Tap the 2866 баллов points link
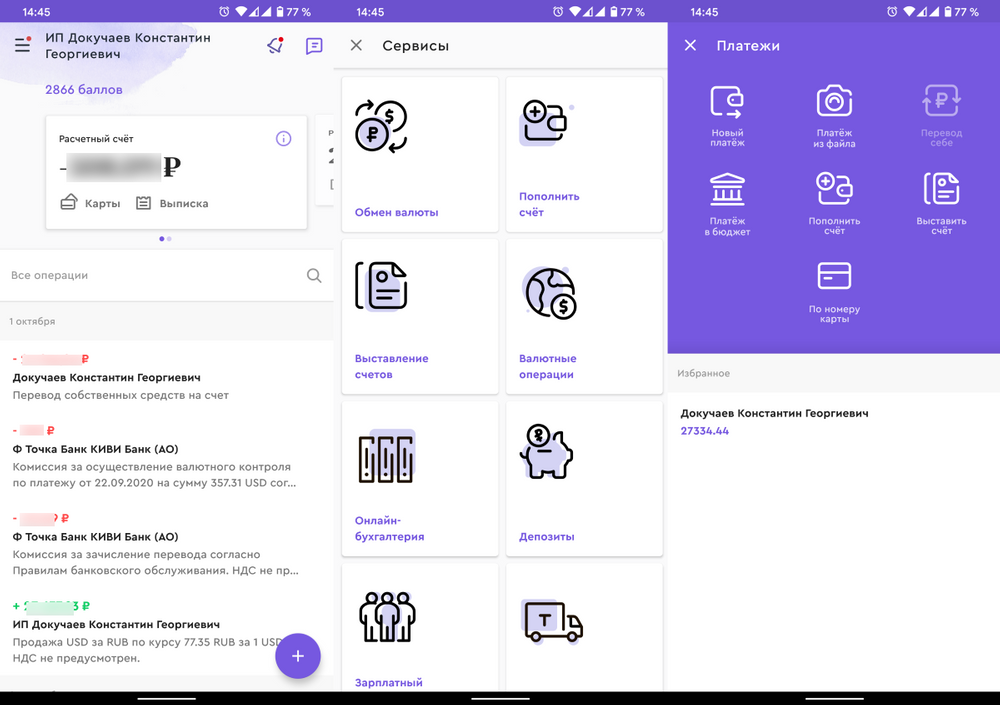 click(x=84, y=90)
